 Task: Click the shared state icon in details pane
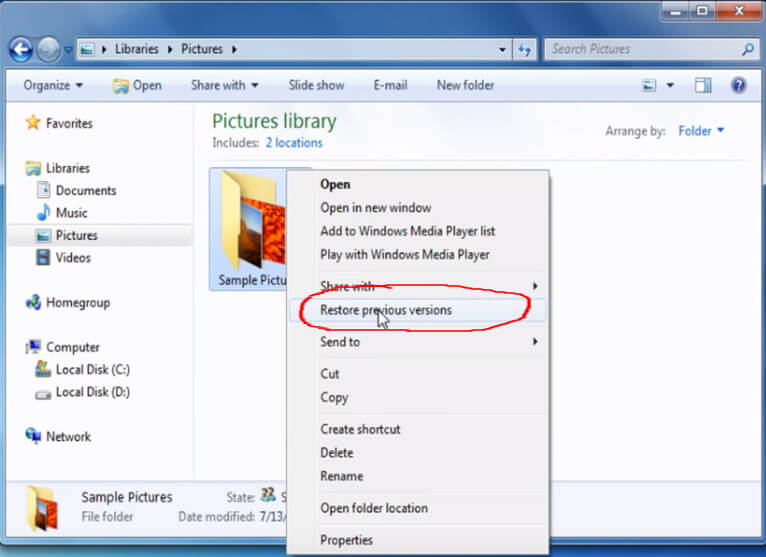coord(268,495)
